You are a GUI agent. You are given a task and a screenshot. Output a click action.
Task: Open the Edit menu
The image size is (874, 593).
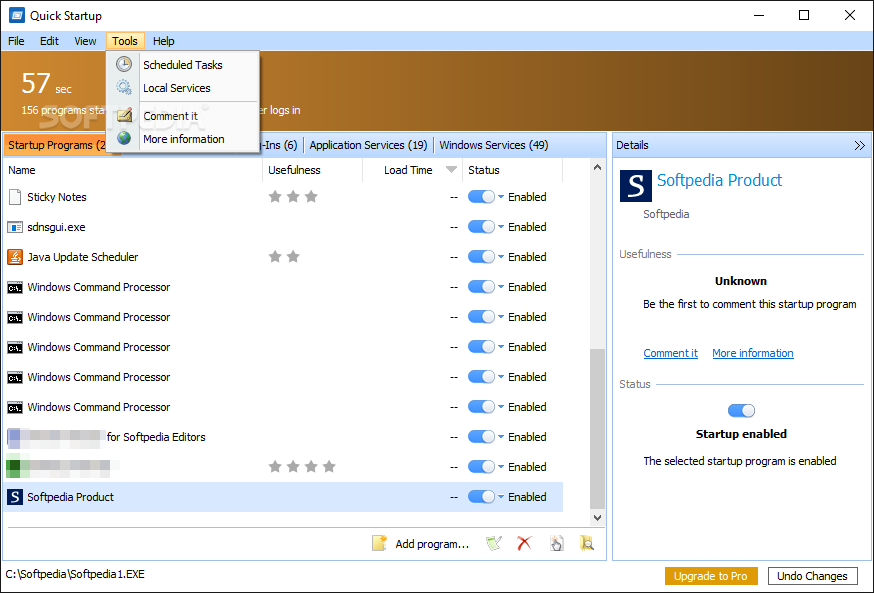click(49, 41)
